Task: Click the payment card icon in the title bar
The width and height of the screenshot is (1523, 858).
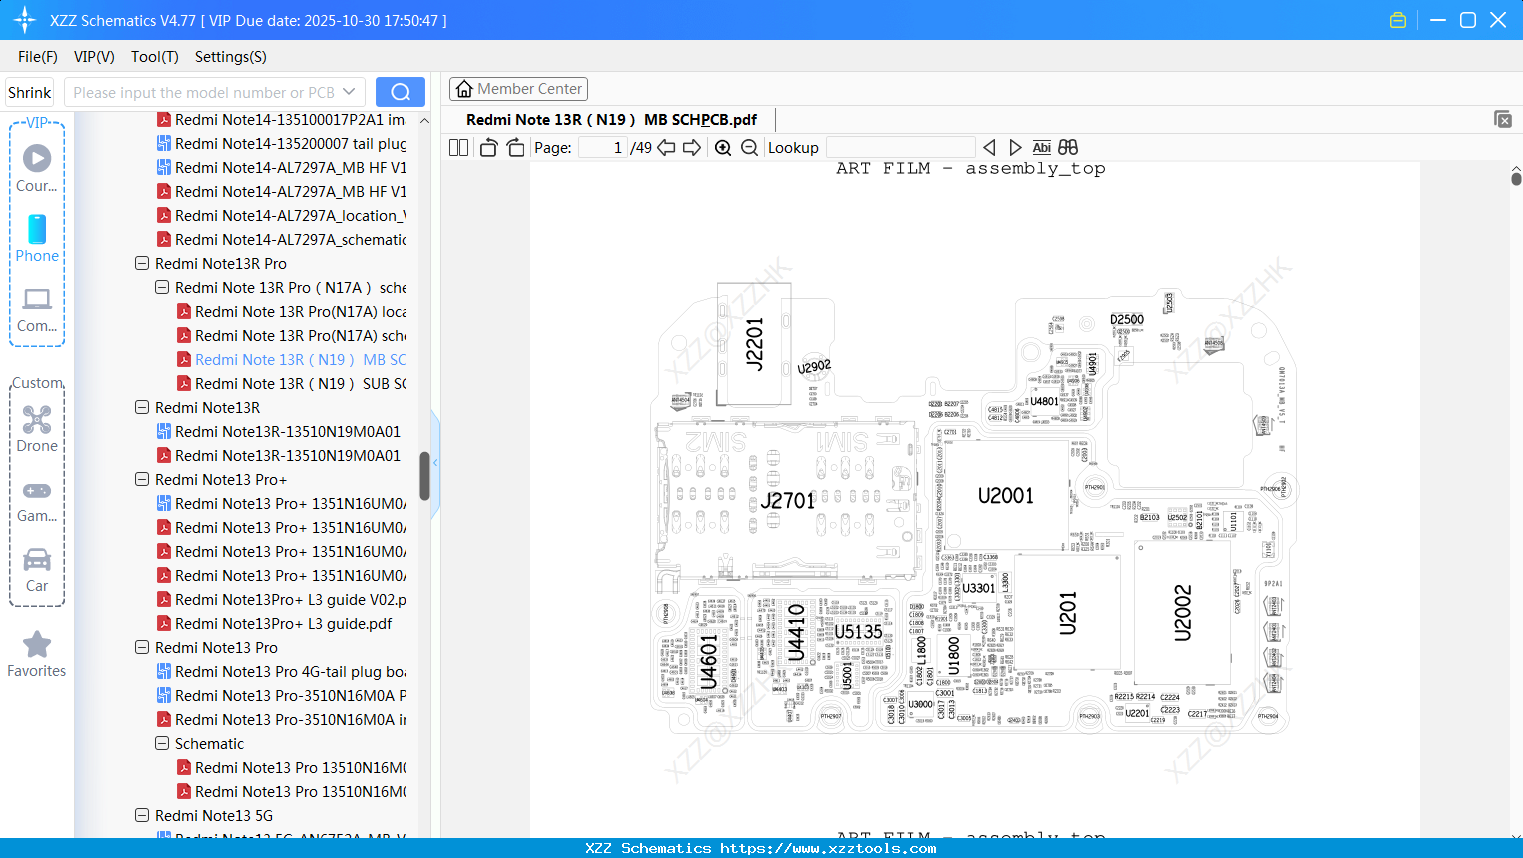Action: coord(1397,19)
